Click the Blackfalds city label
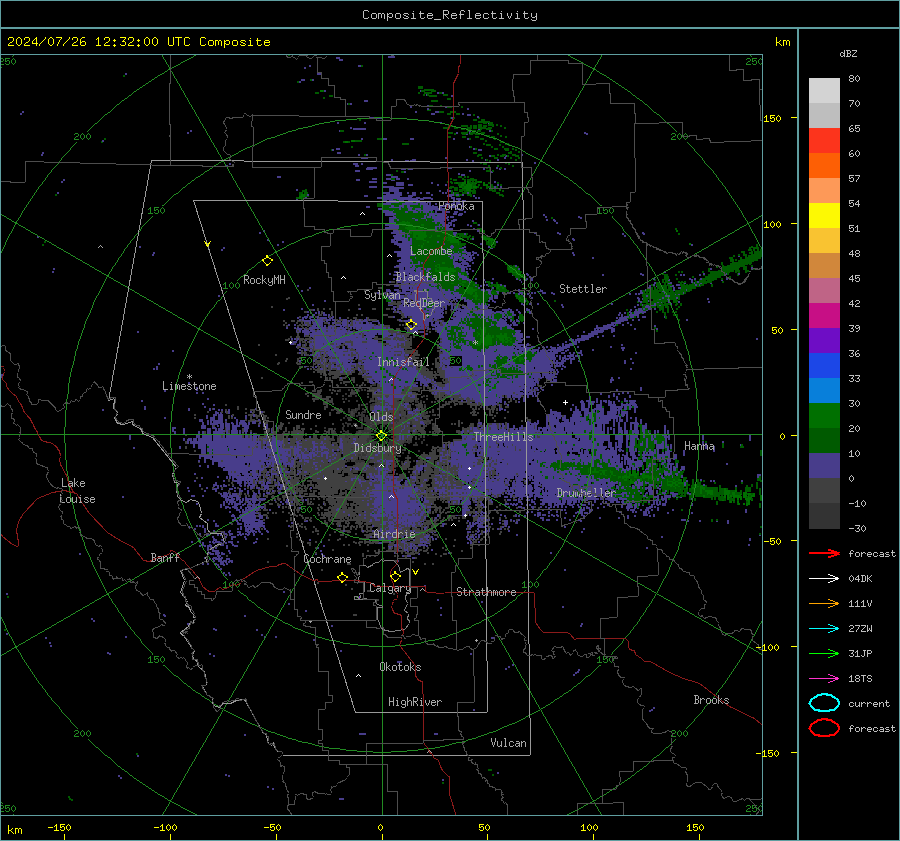The height and width of the screenshot is (841, 900). (425, 277)
